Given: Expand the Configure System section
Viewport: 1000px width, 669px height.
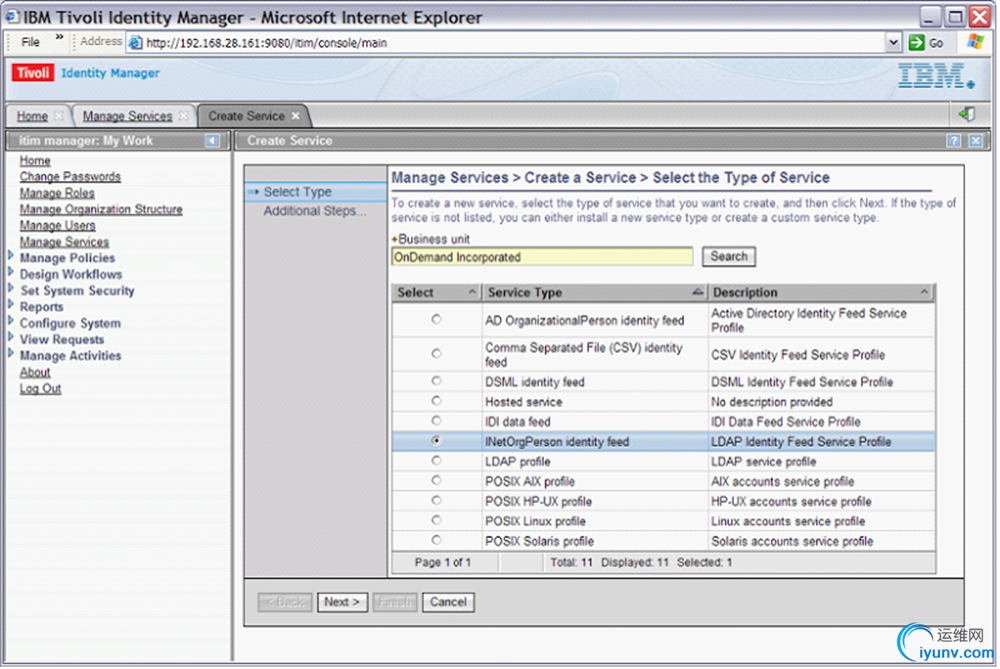Looking at the screenshot, I should pyautogui.click(x=12, y=323).
